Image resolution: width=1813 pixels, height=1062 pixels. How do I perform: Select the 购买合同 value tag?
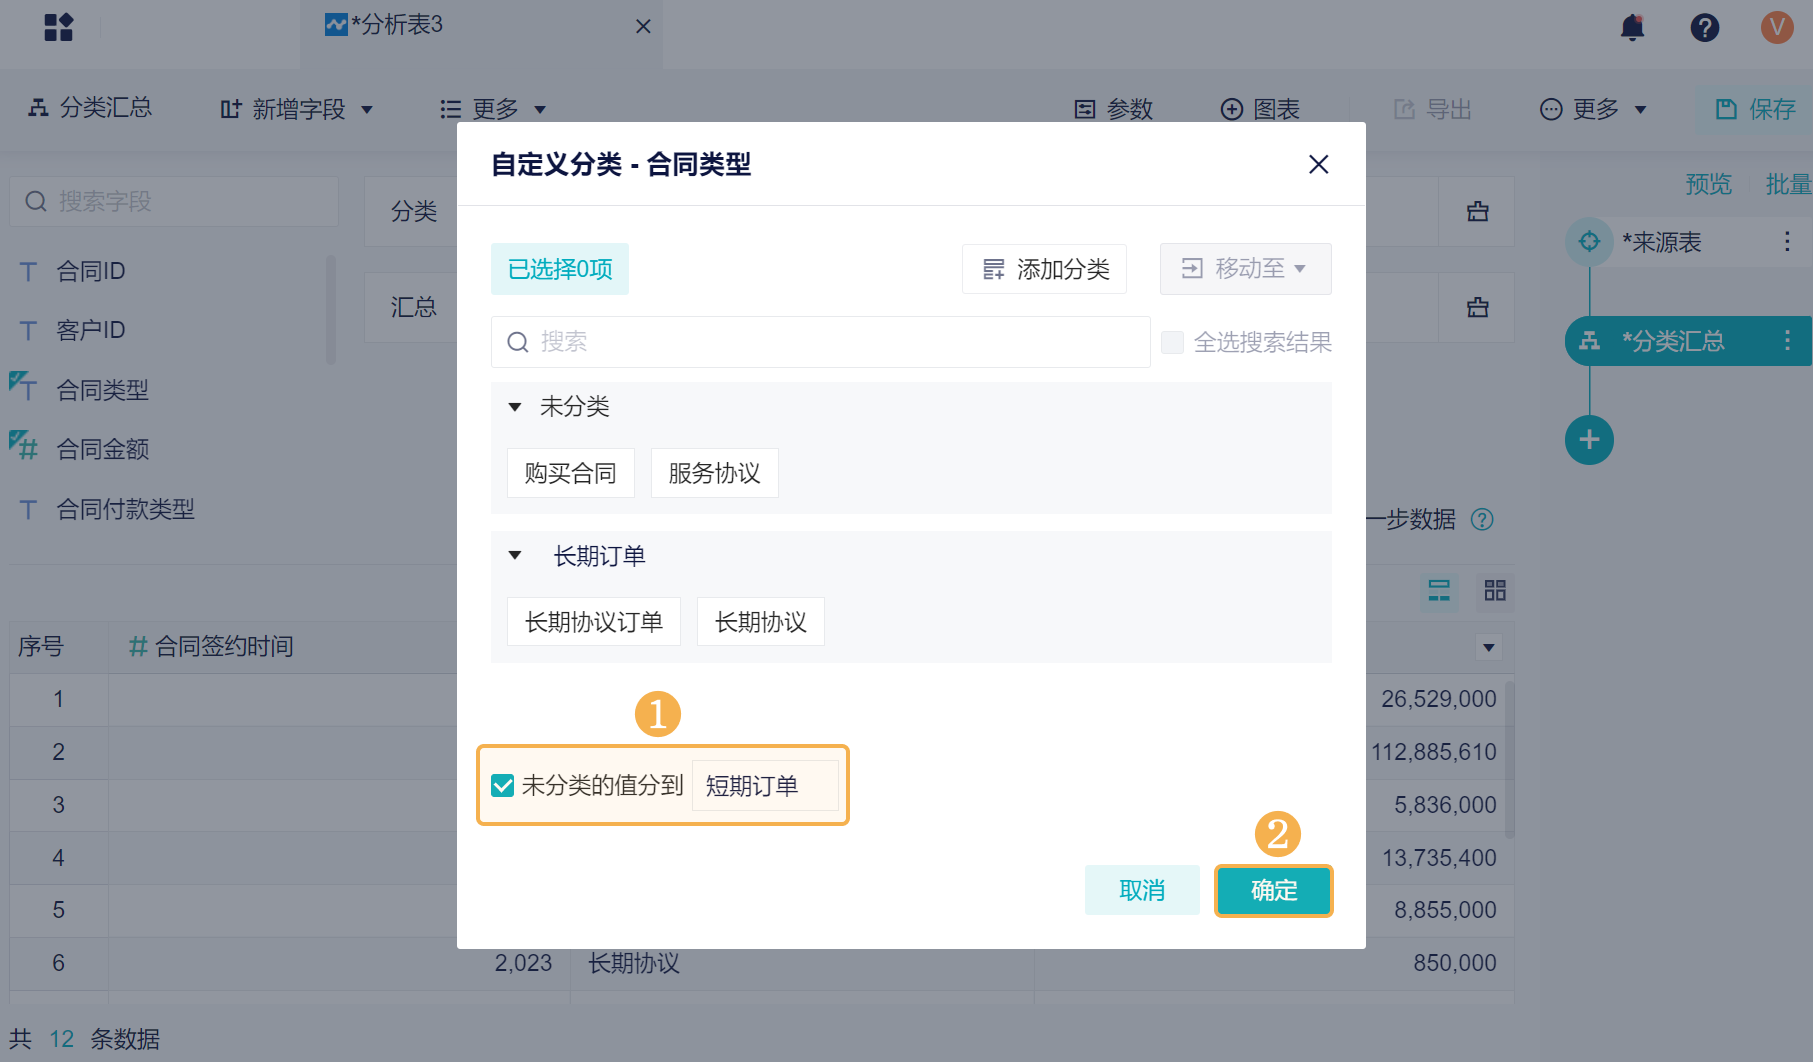(x=570, y=473)
